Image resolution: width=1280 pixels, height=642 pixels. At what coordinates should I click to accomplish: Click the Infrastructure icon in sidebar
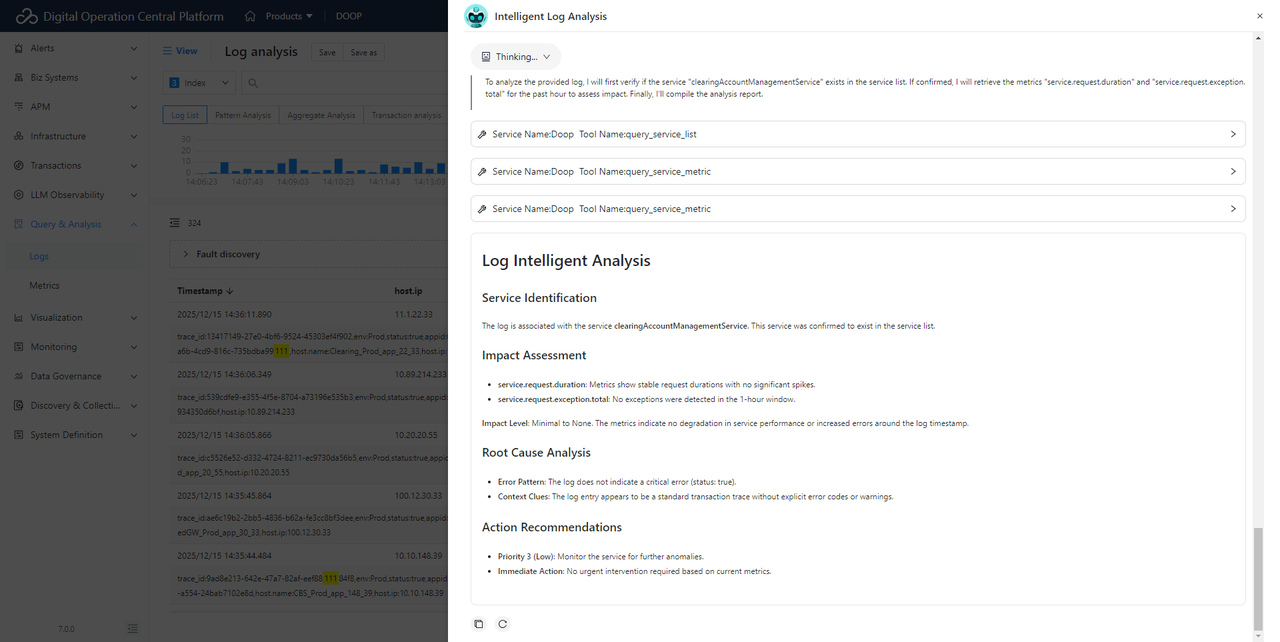tap(20, 136)
